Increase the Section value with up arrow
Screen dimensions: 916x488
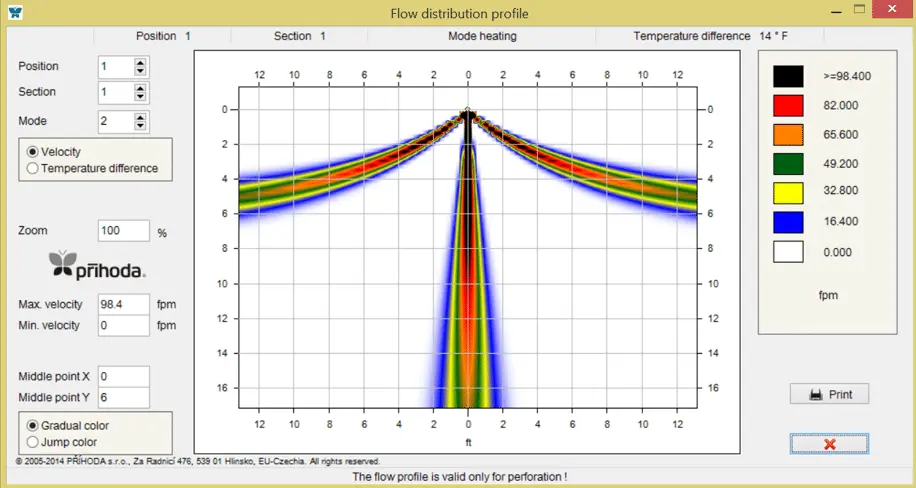pos(140,88)
